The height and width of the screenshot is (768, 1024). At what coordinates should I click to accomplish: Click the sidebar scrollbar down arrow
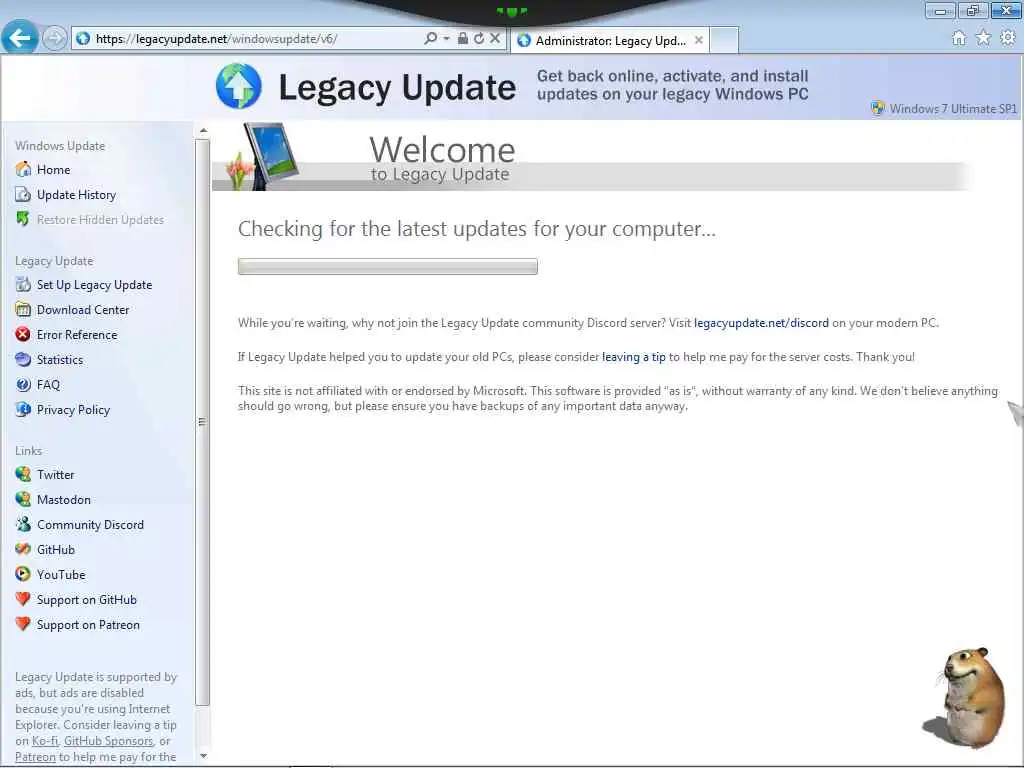point(203,756)
